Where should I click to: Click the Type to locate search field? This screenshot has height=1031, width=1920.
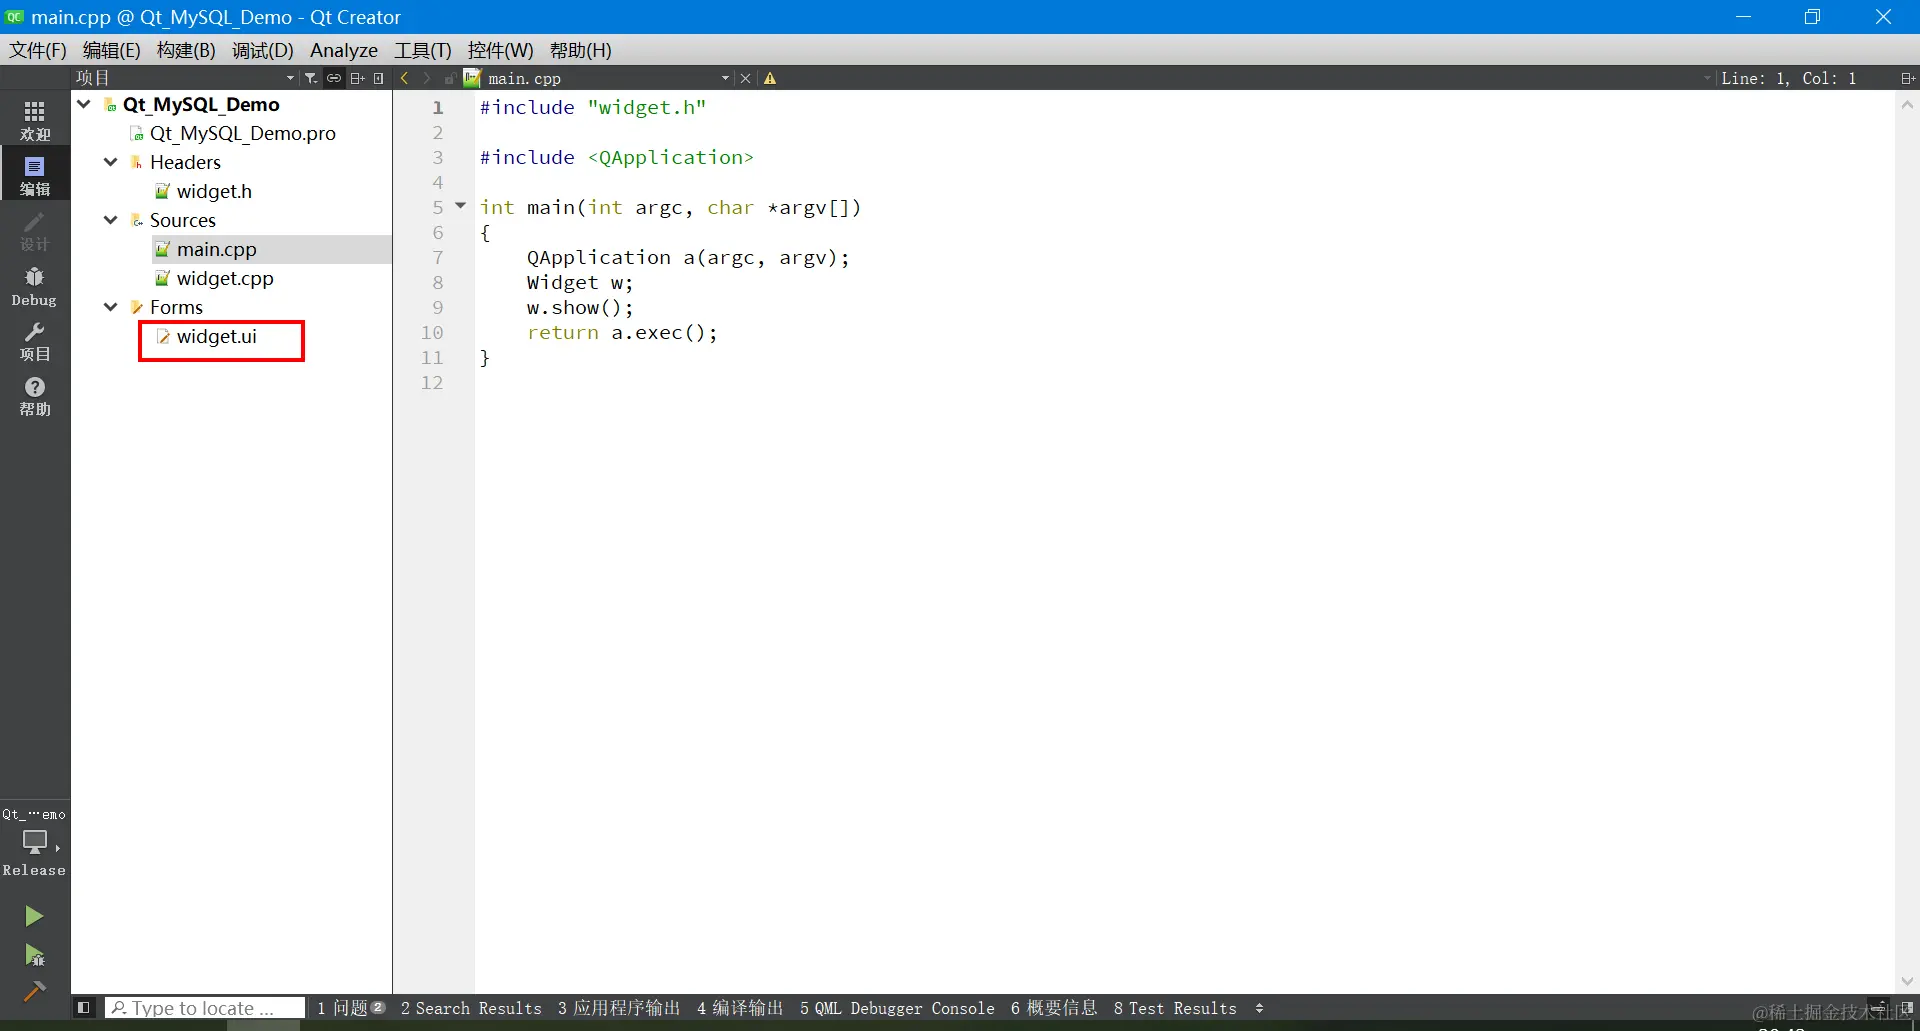[205, 1008]
